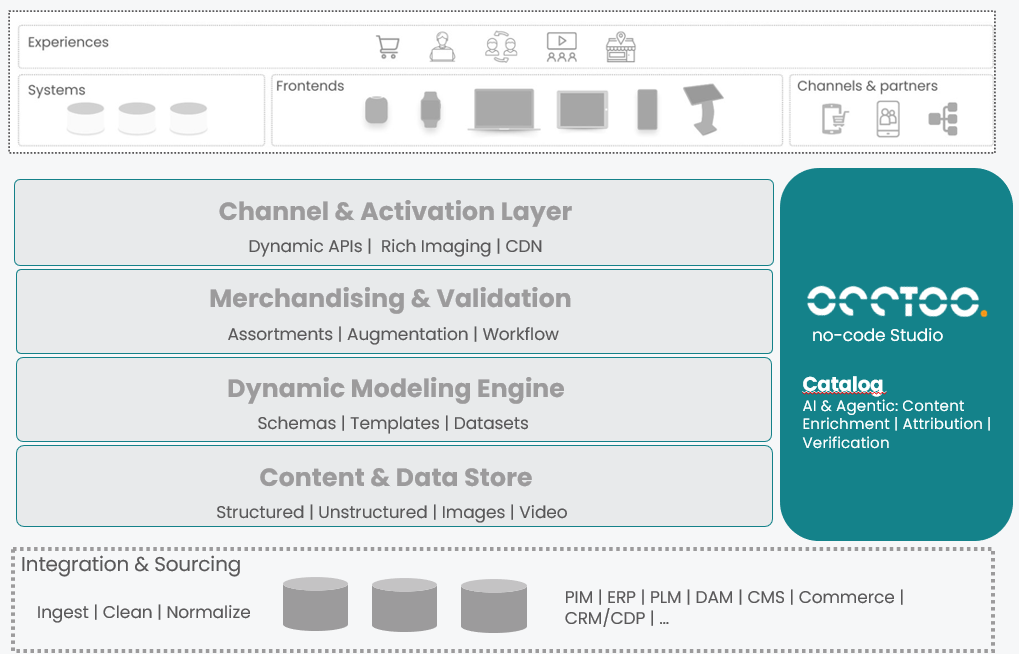
Task: Select the CDN text
Action: tap(524, 246)
